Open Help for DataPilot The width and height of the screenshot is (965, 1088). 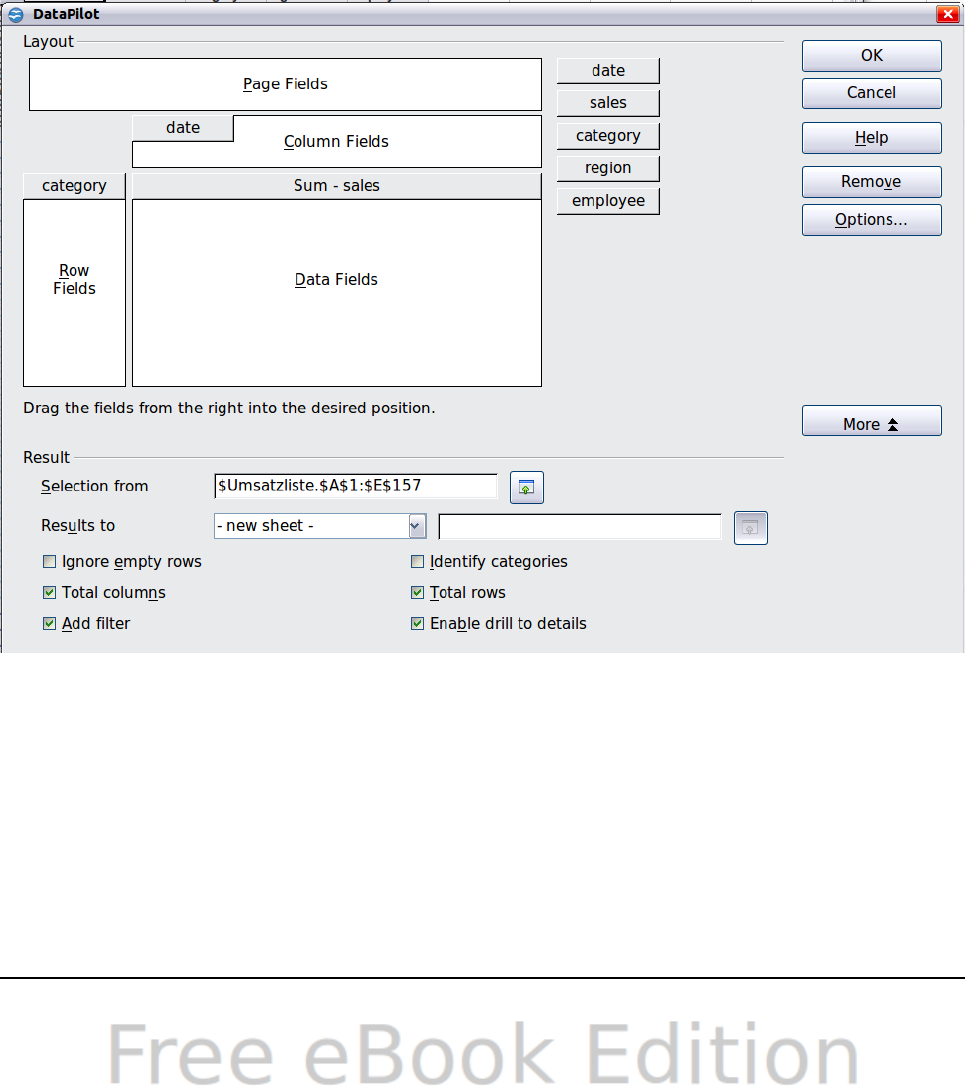(x=871, y=137)
